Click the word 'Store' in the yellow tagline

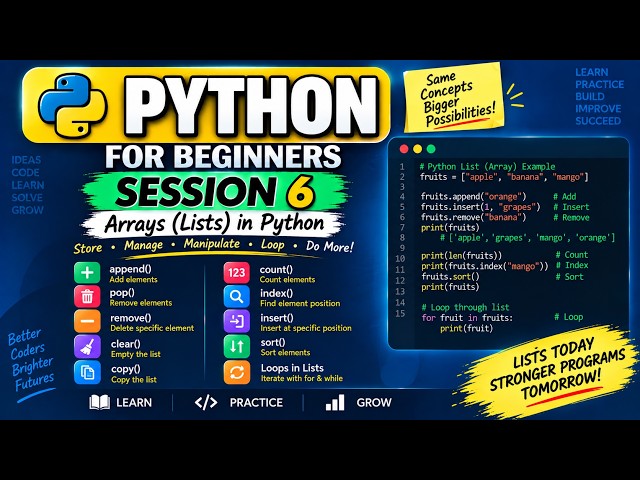point(88,248)
